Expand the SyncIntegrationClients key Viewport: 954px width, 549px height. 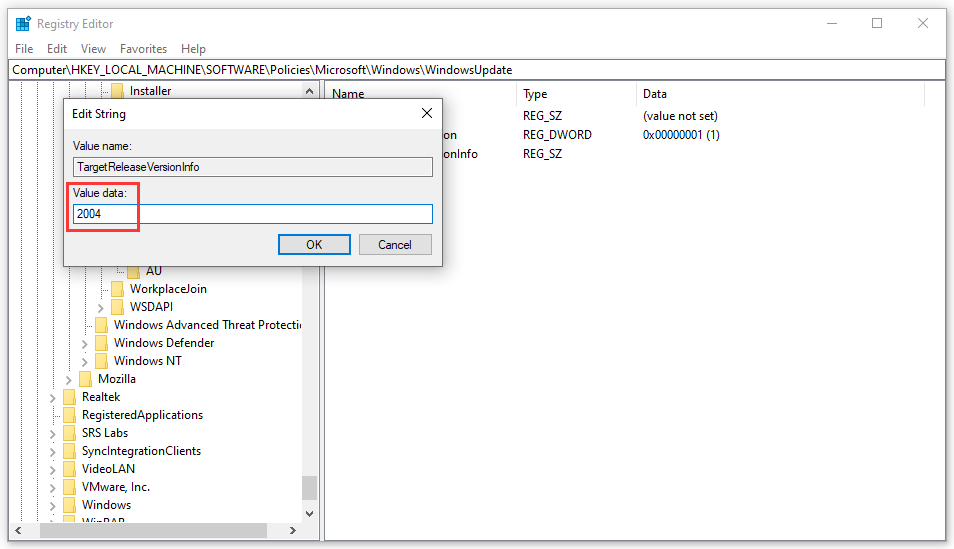pyautogui.click(x=52, y=452)
